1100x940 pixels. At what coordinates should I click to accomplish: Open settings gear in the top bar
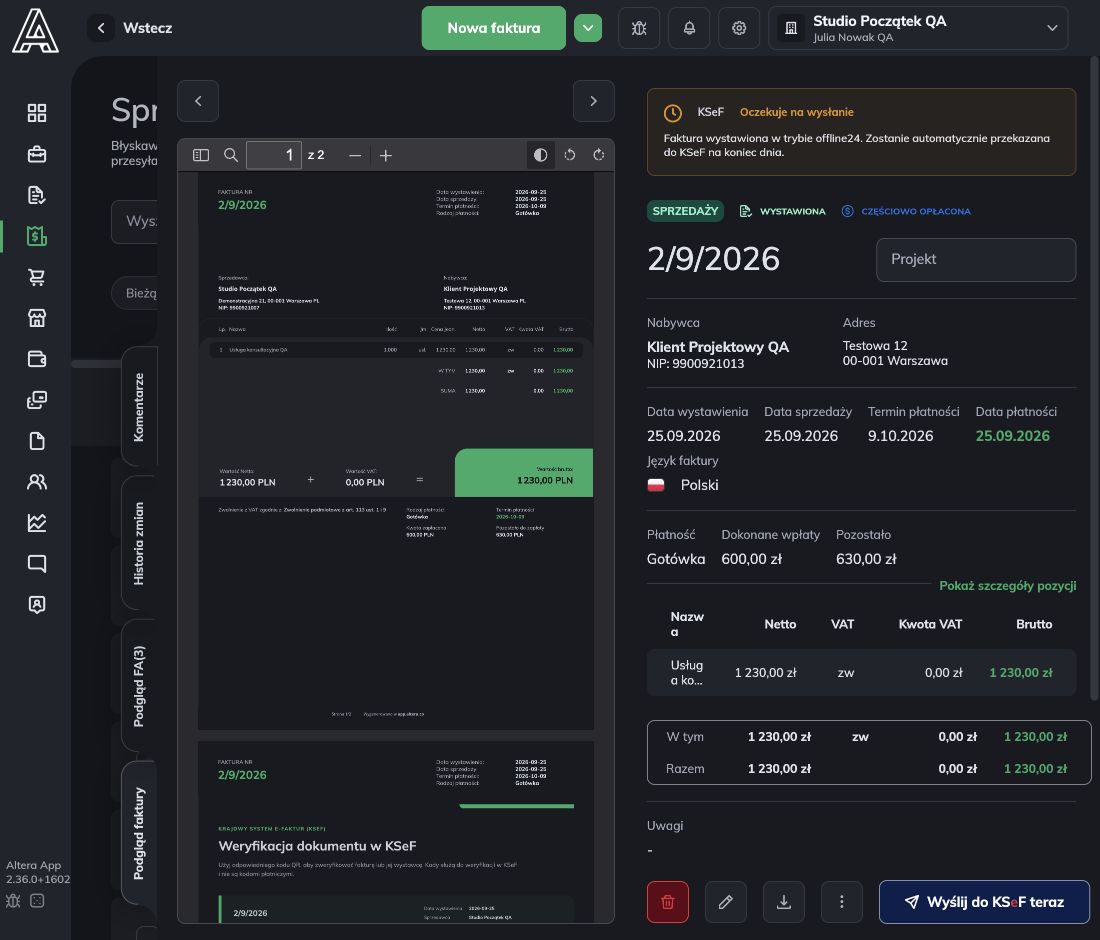(x=739, y=28)
